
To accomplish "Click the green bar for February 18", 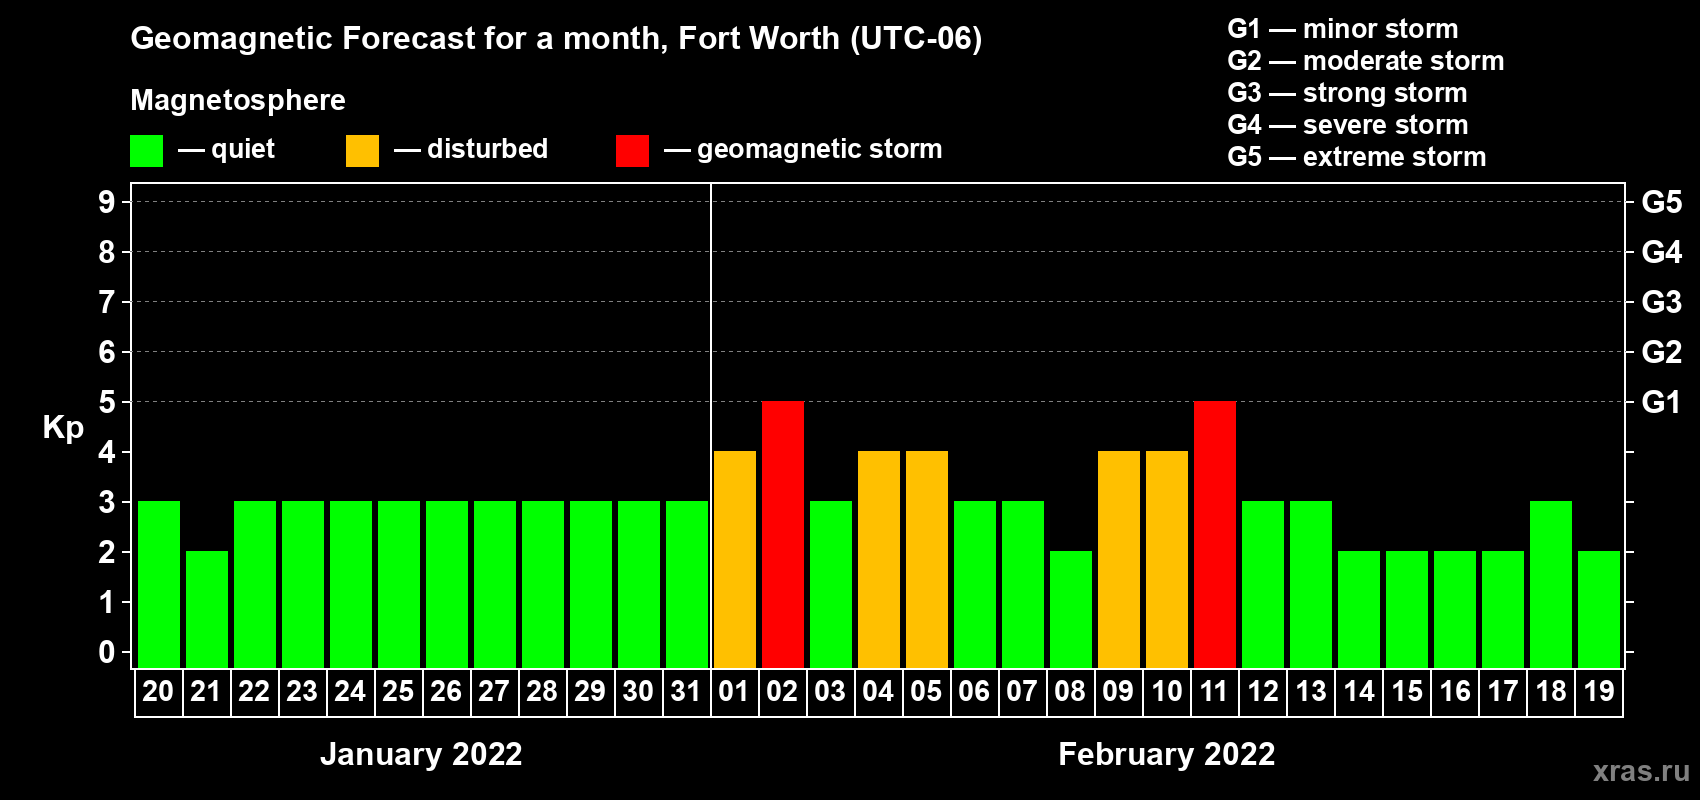I will (1551, 584).
